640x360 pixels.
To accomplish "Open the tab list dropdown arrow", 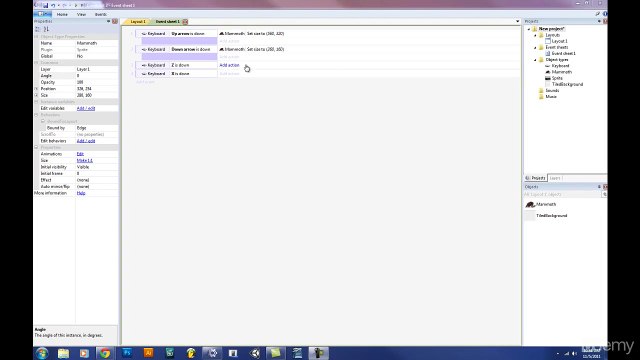I will click(518, 21).
